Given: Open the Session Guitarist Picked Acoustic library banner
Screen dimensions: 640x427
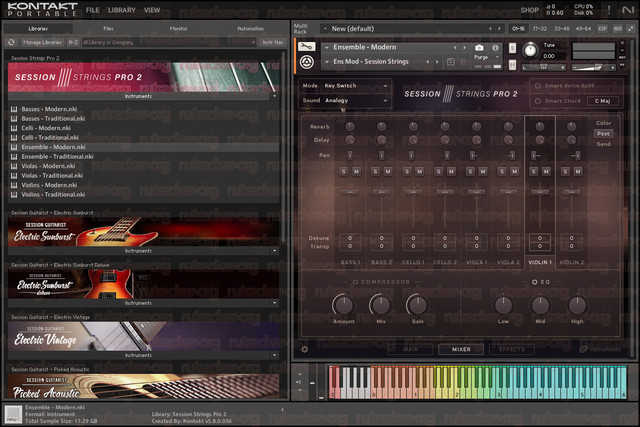Looking at the screenshot, I should point(144,387).
